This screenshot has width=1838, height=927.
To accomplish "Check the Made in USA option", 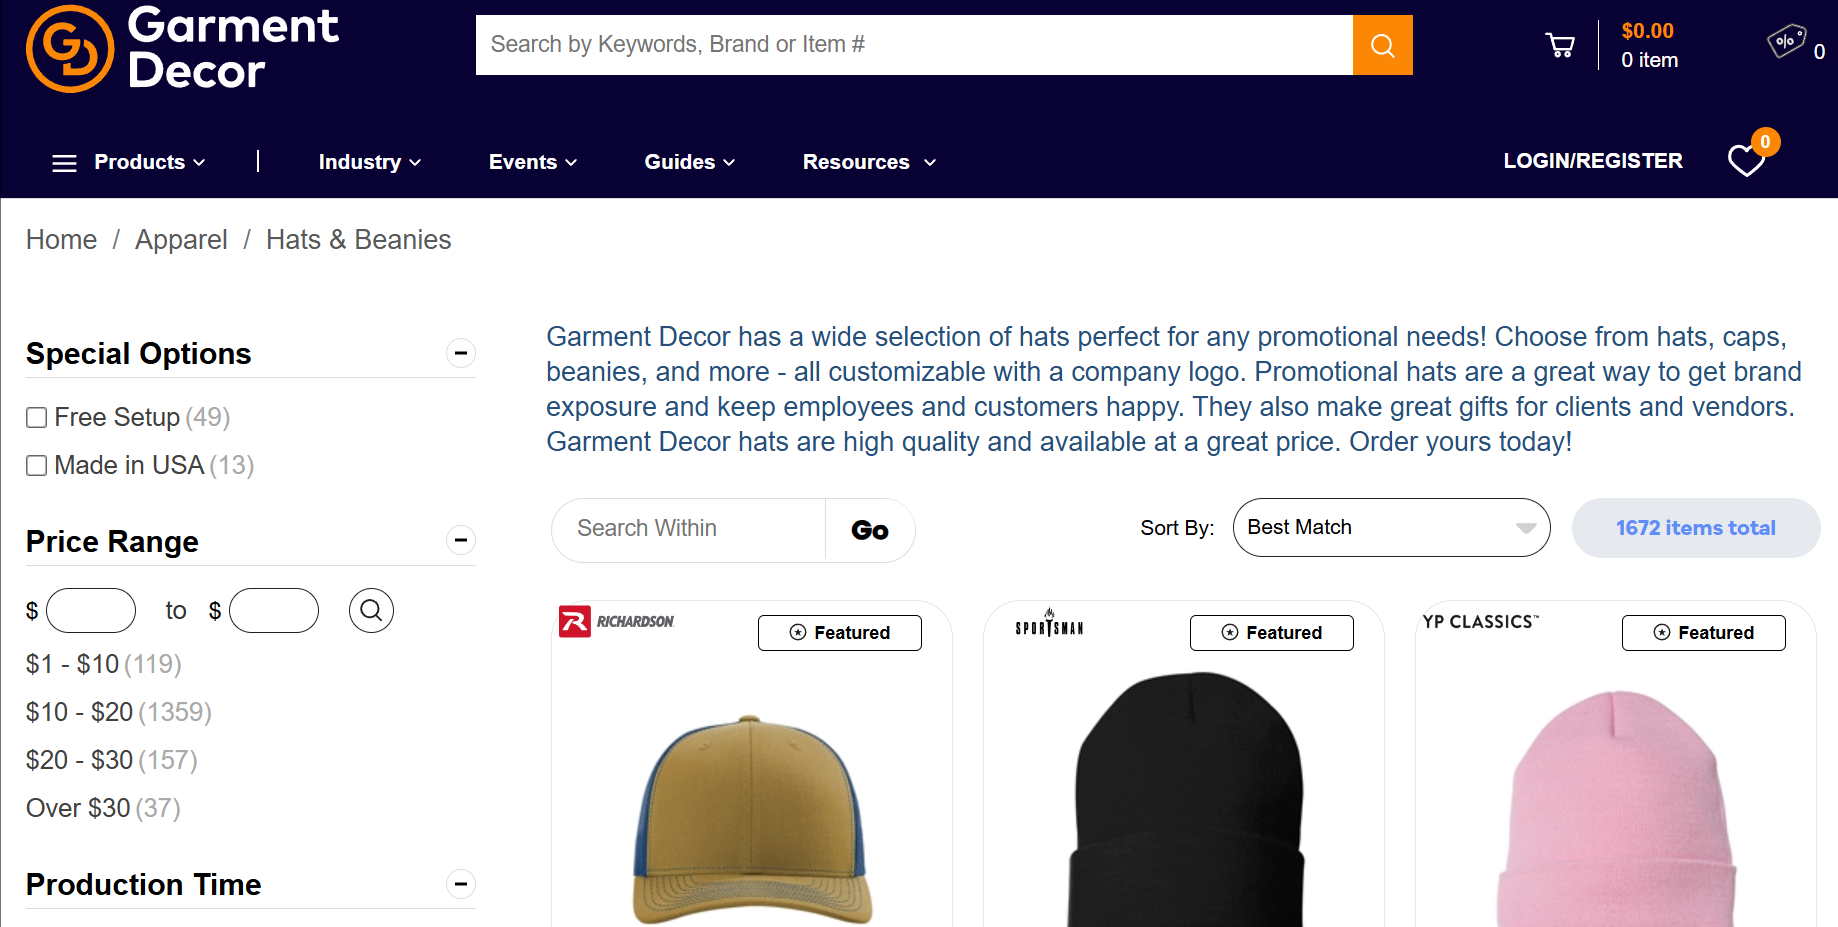I will (37, 466).
